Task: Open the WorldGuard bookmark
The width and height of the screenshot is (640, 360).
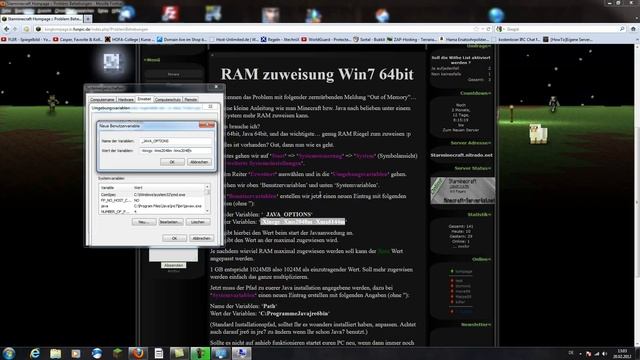Action: [326, 40]
